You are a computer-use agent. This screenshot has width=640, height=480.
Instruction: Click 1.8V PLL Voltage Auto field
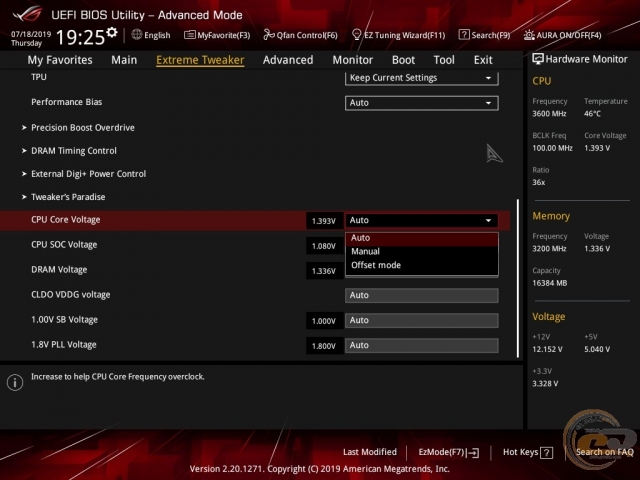point(422,345)
